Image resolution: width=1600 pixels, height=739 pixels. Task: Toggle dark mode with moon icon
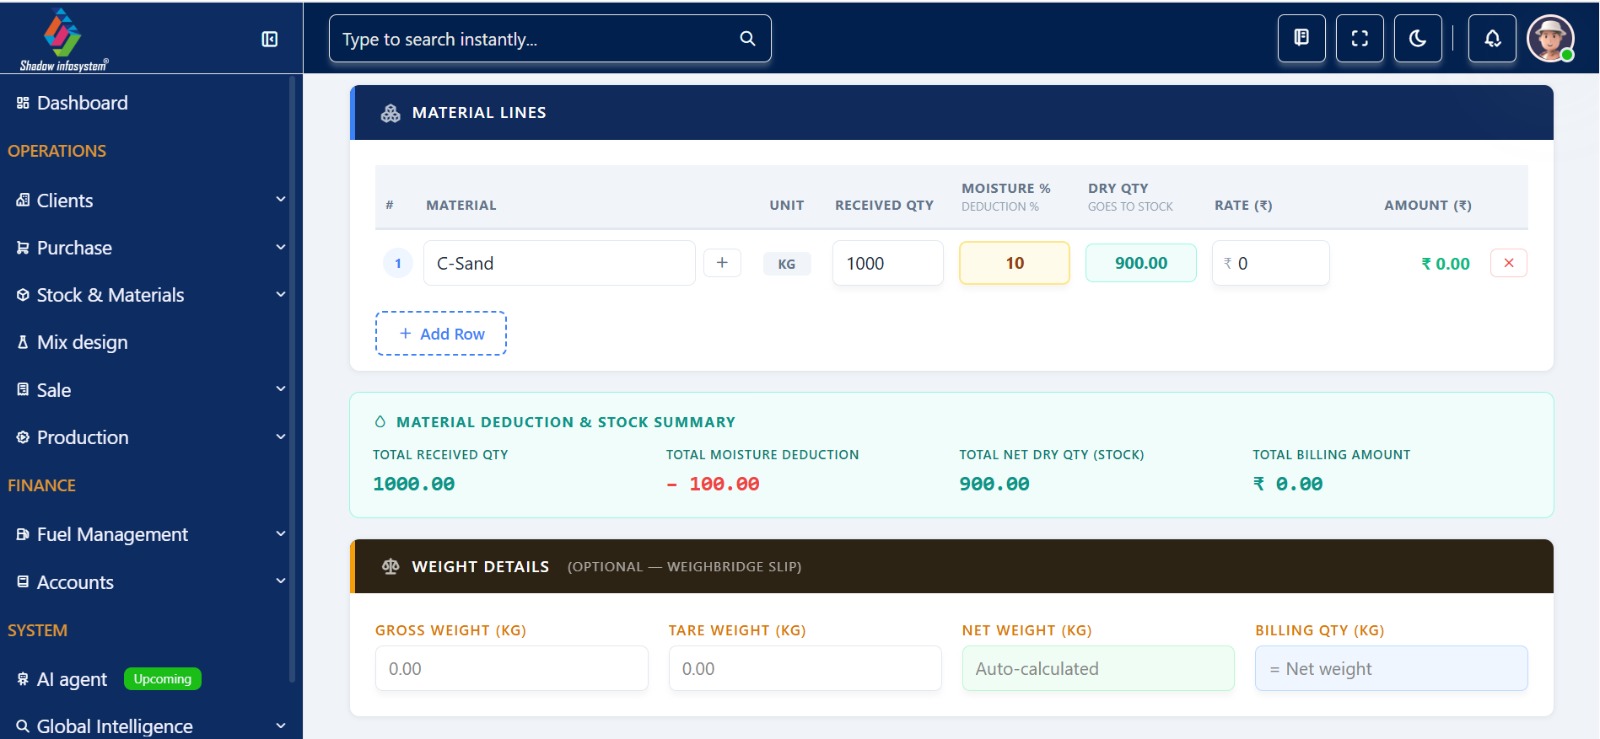pyautogui.click(x=1417, y=38)
